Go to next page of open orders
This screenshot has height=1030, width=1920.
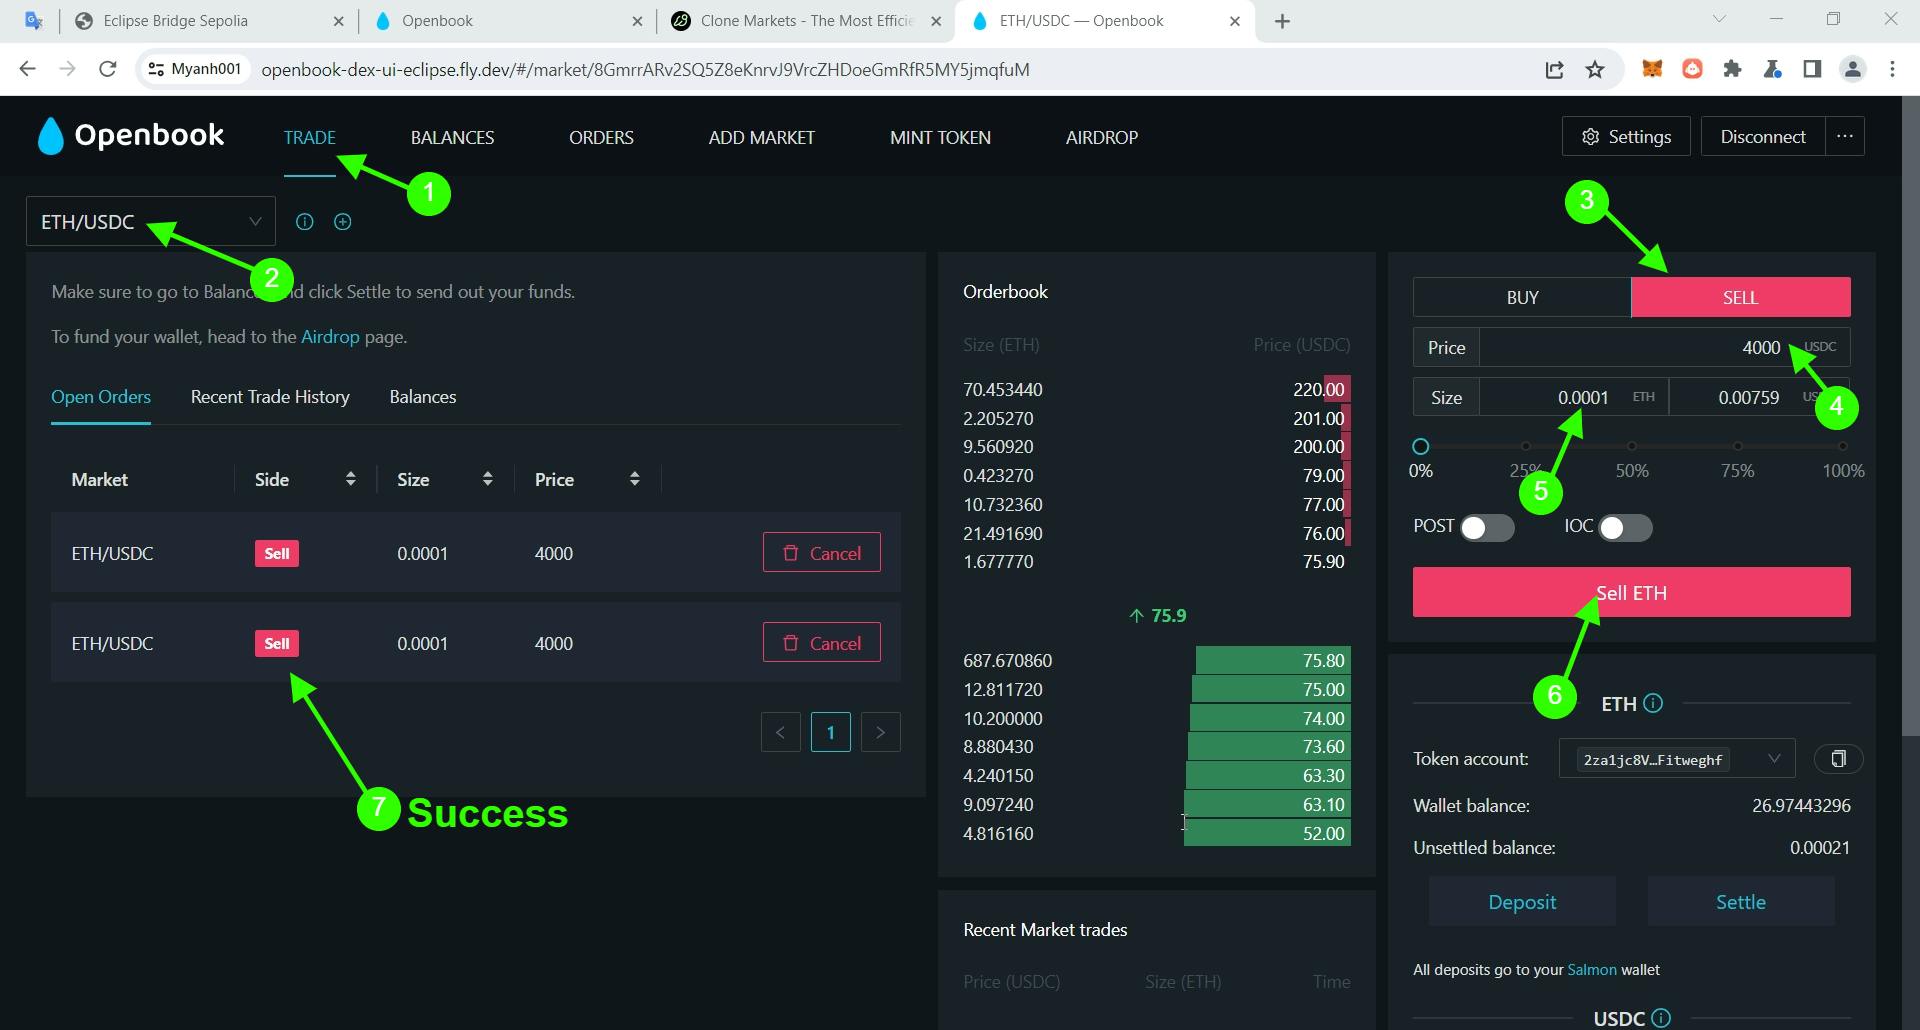coord(880,732)
